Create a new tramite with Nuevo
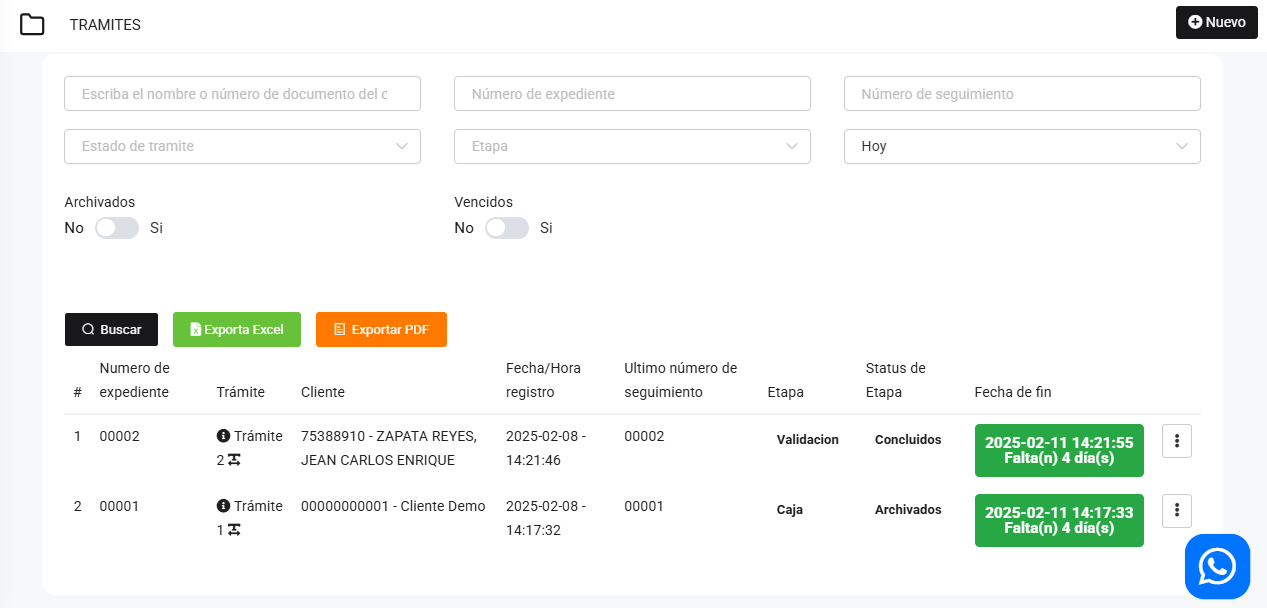Screen dimensions: 1267x608 click(x=1216, y=22)
